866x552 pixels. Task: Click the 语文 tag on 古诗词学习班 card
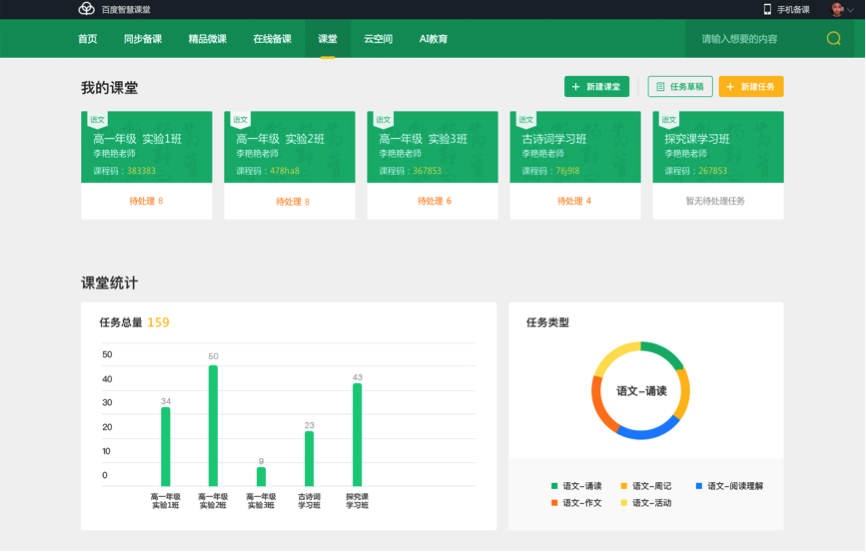point(526,120)
